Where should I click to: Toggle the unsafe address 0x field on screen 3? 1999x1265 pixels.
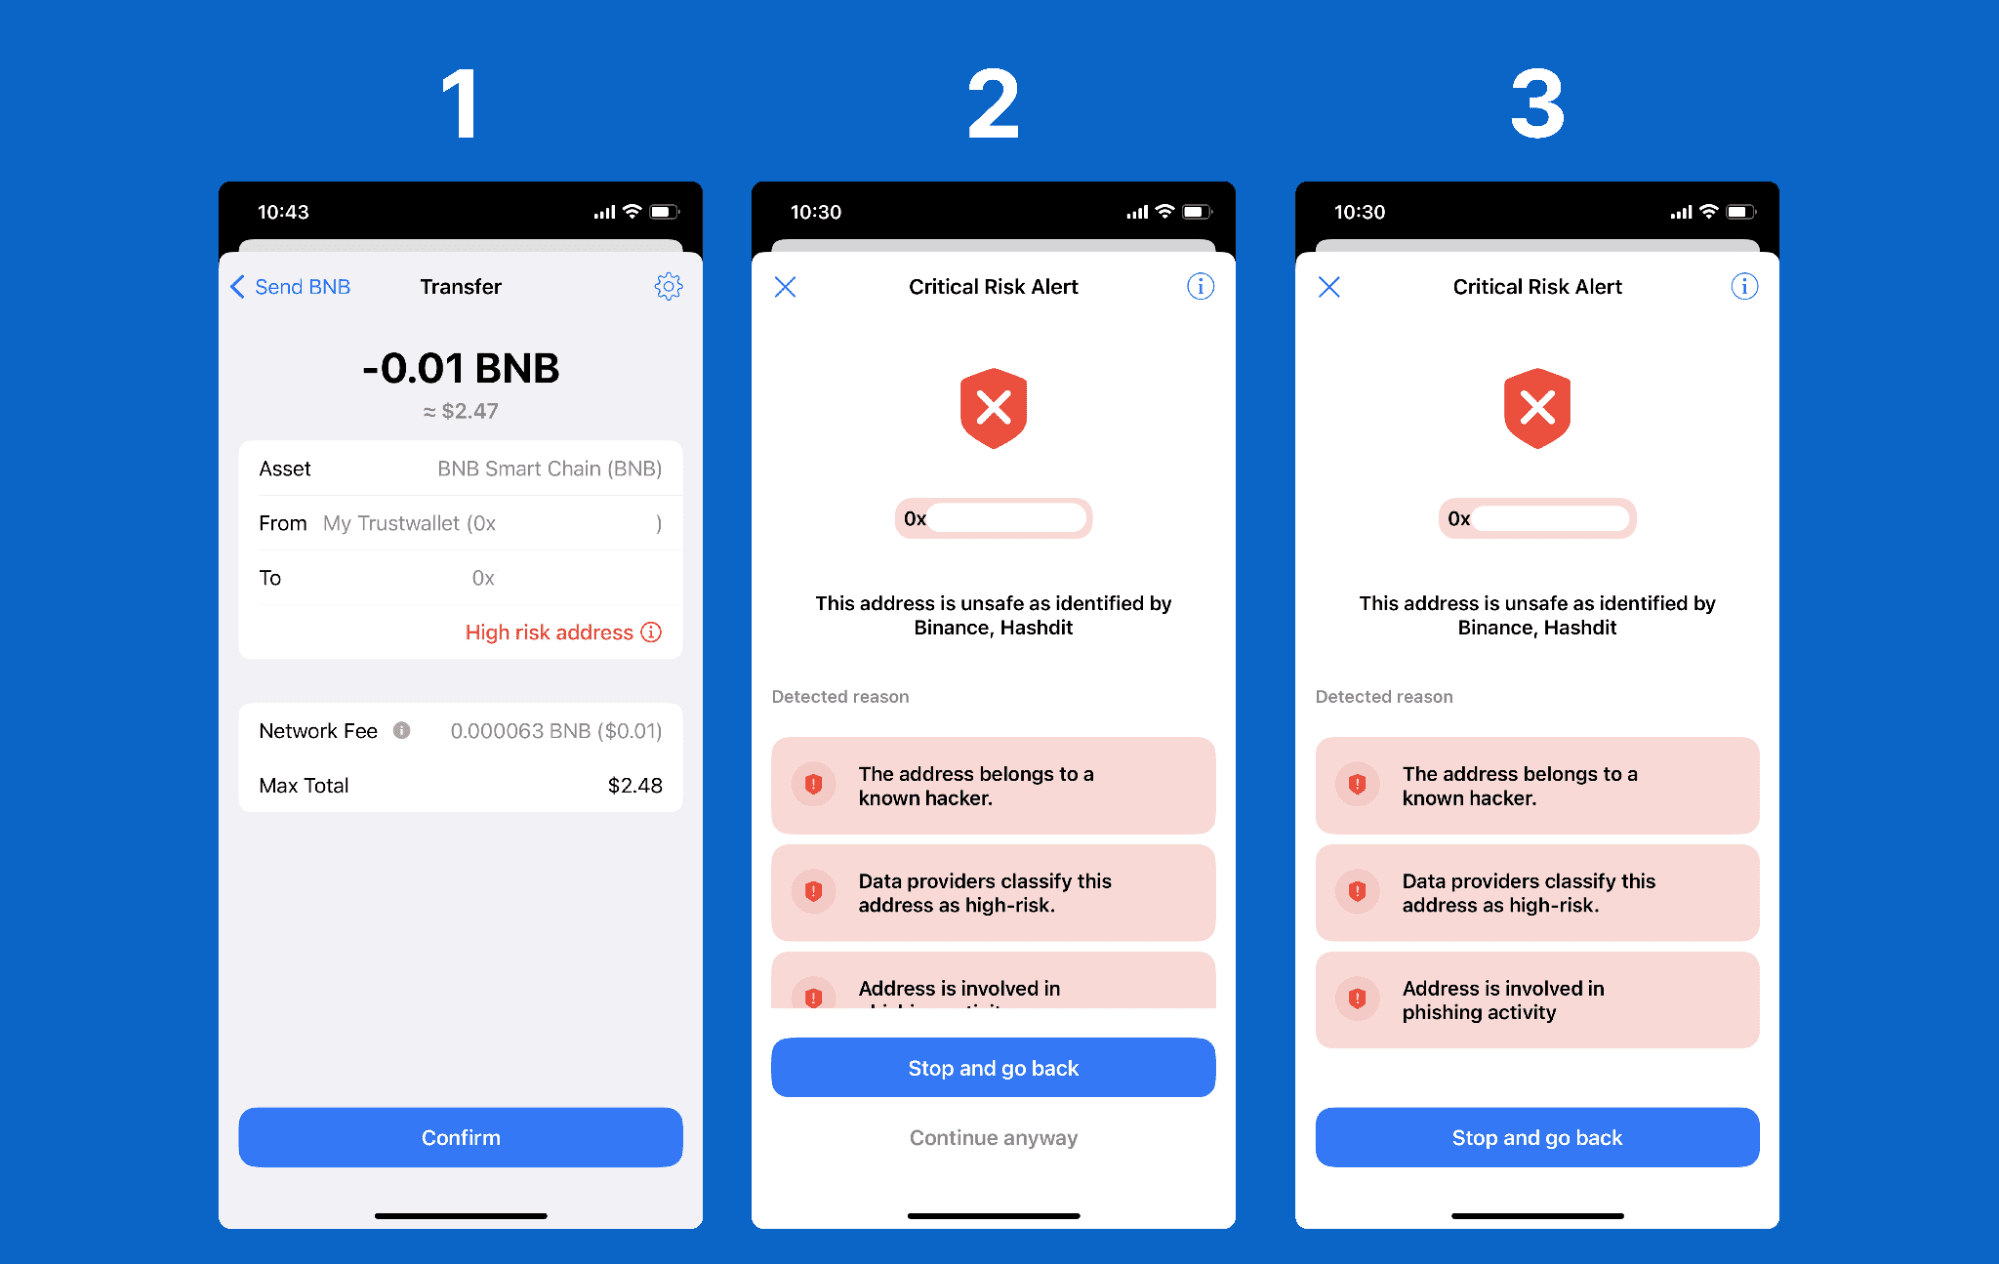click(1537, 516)
